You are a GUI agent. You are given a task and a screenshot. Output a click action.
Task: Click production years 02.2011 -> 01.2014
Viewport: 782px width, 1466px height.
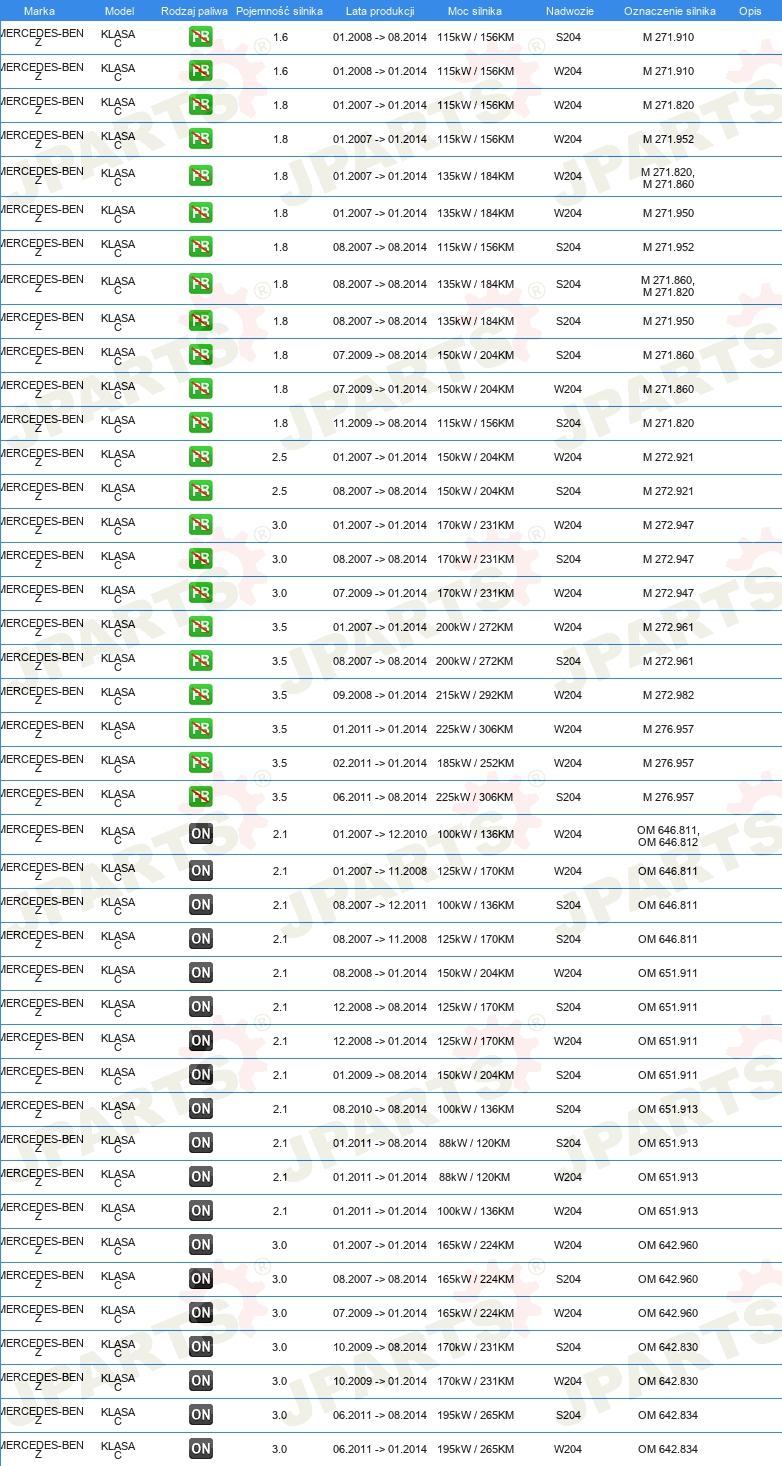point(380,763)
